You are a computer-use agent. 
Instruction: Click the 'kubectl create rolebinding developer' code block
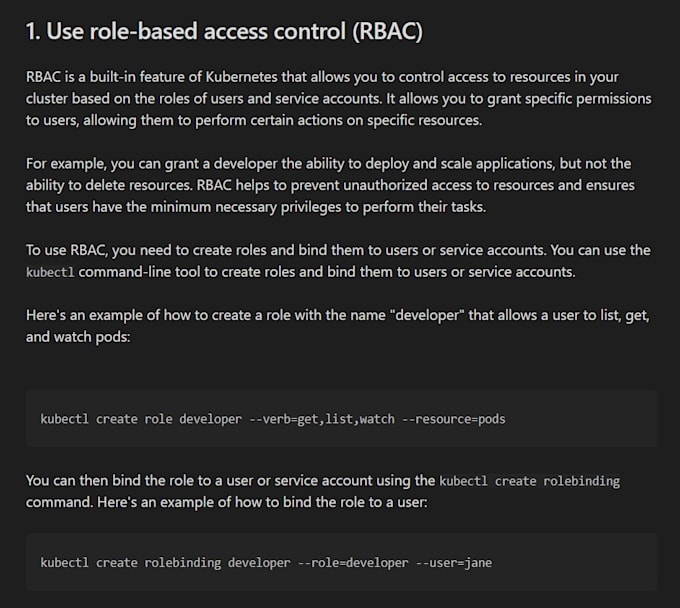tap(342, 562)
